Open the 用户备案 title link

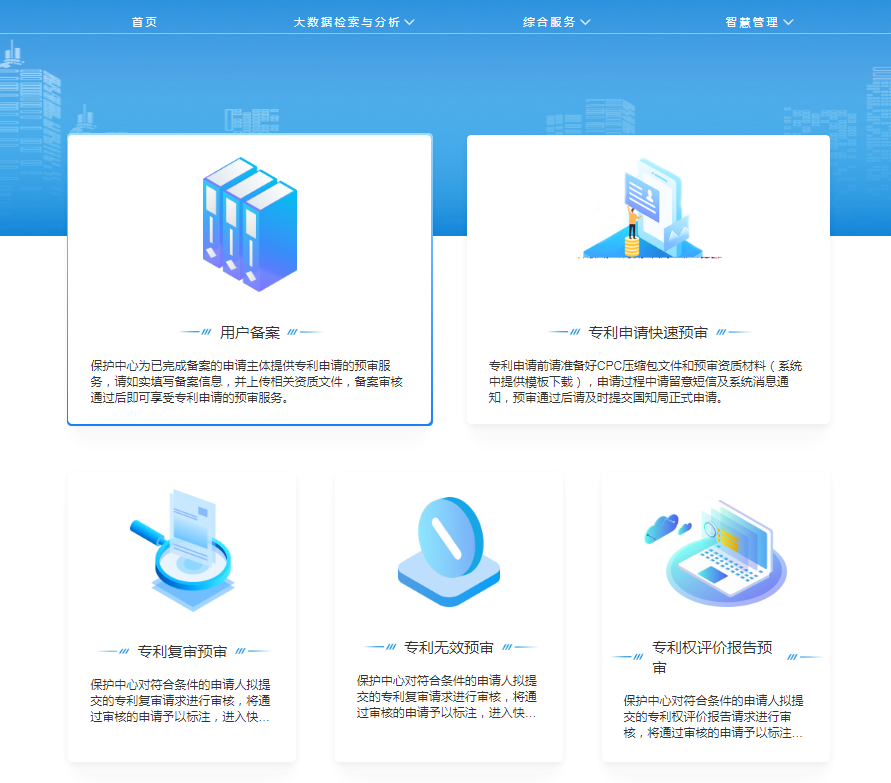tap(250, 332)
